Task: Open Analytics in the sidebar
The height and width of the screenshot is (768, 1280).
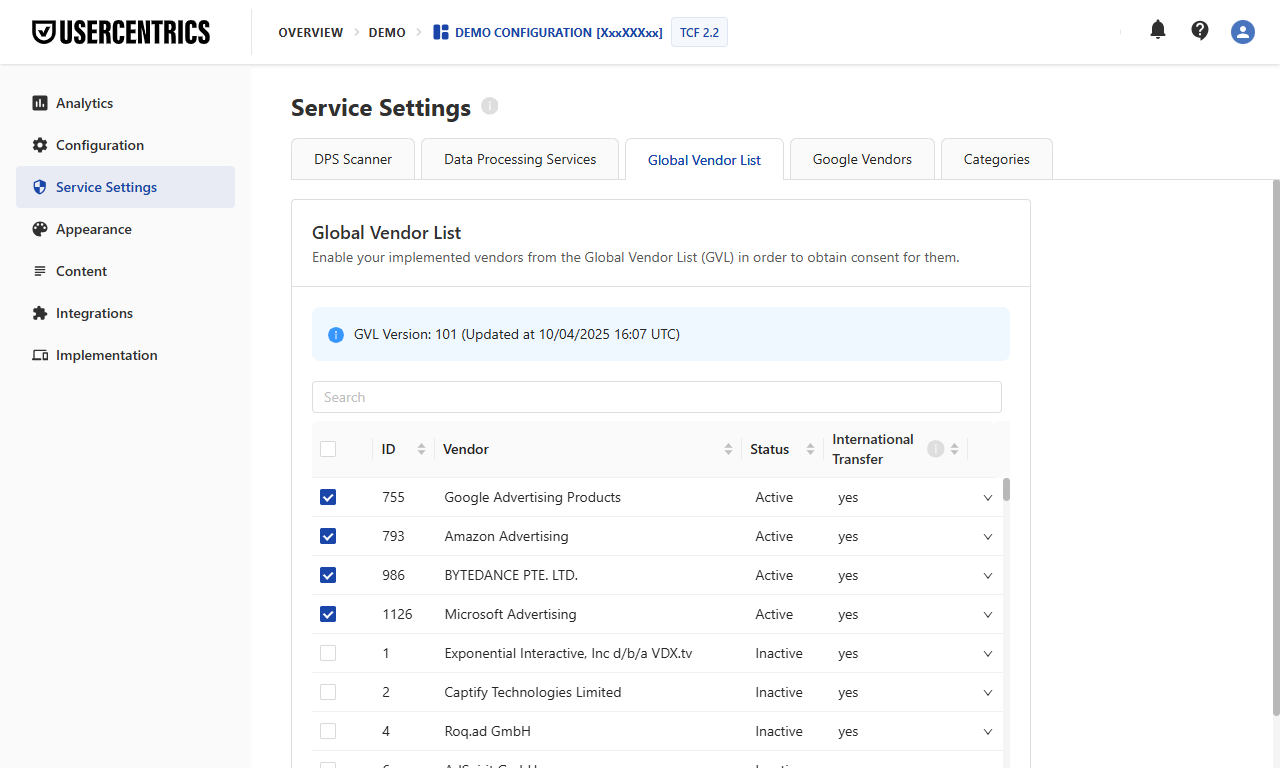Action: [x=125, y=103]
